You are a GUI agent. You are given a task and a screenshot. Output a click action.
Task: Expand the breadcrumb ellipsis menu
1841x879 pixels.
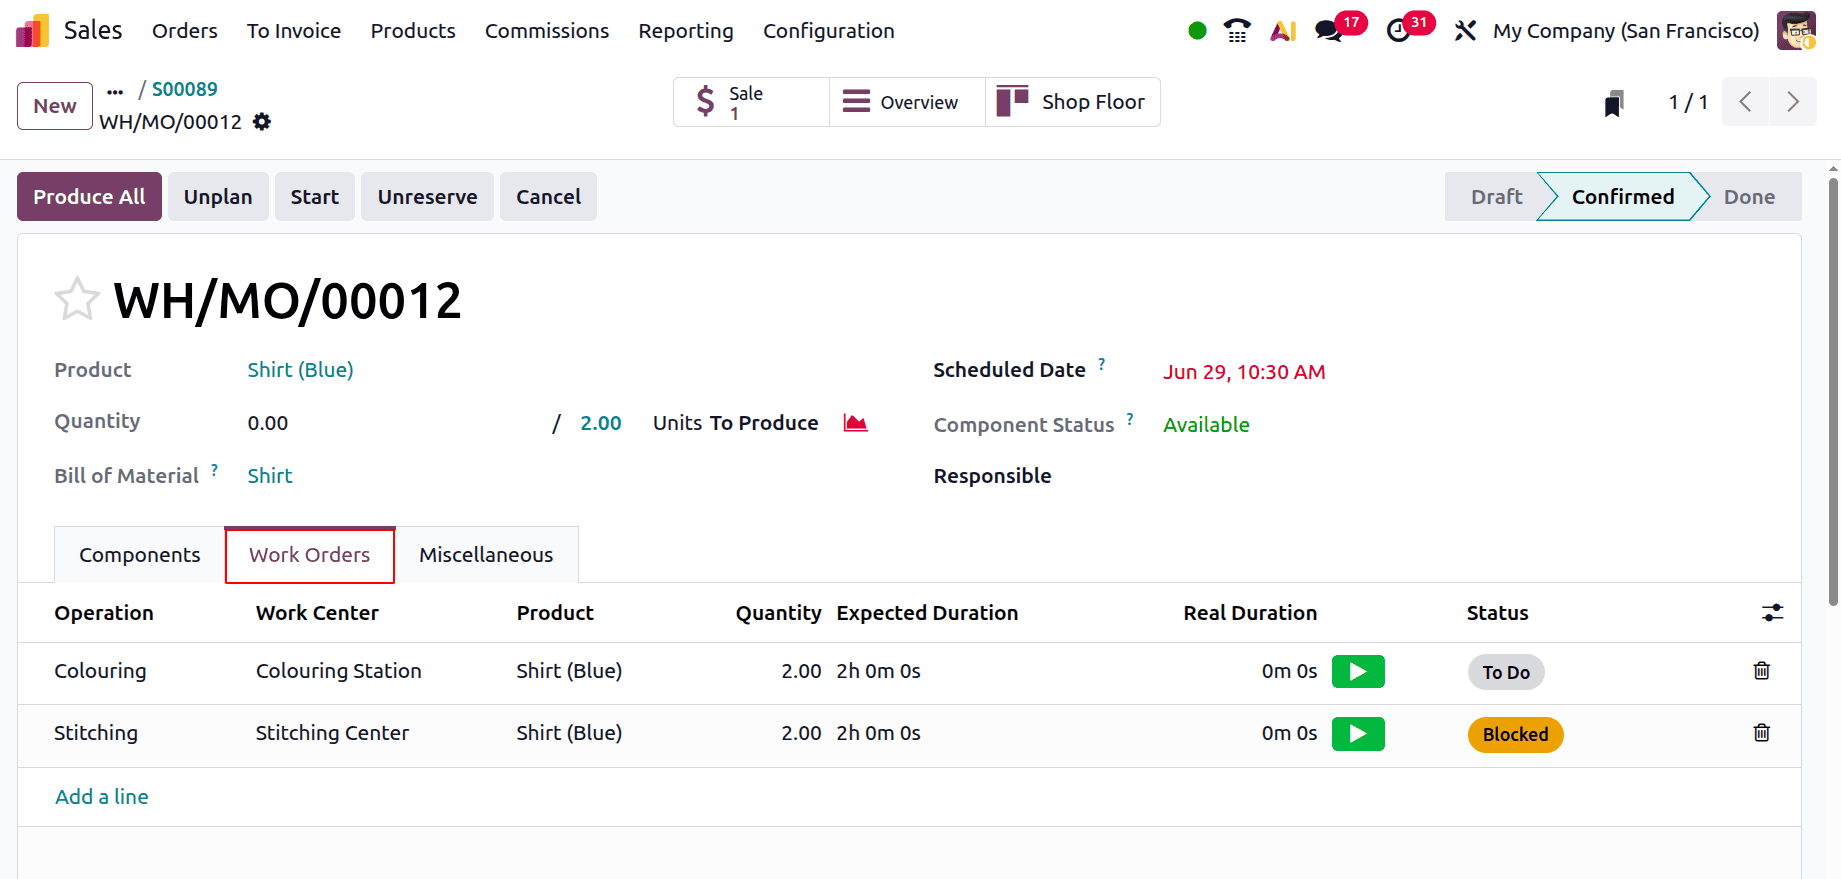click(x=115, y=91)
